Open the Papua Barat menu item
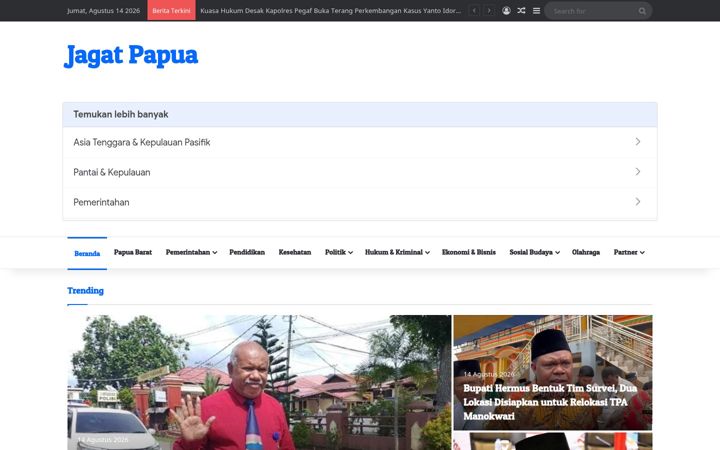Image resolution: width=720 pixels, height=450 pixels. click(133, 252)
